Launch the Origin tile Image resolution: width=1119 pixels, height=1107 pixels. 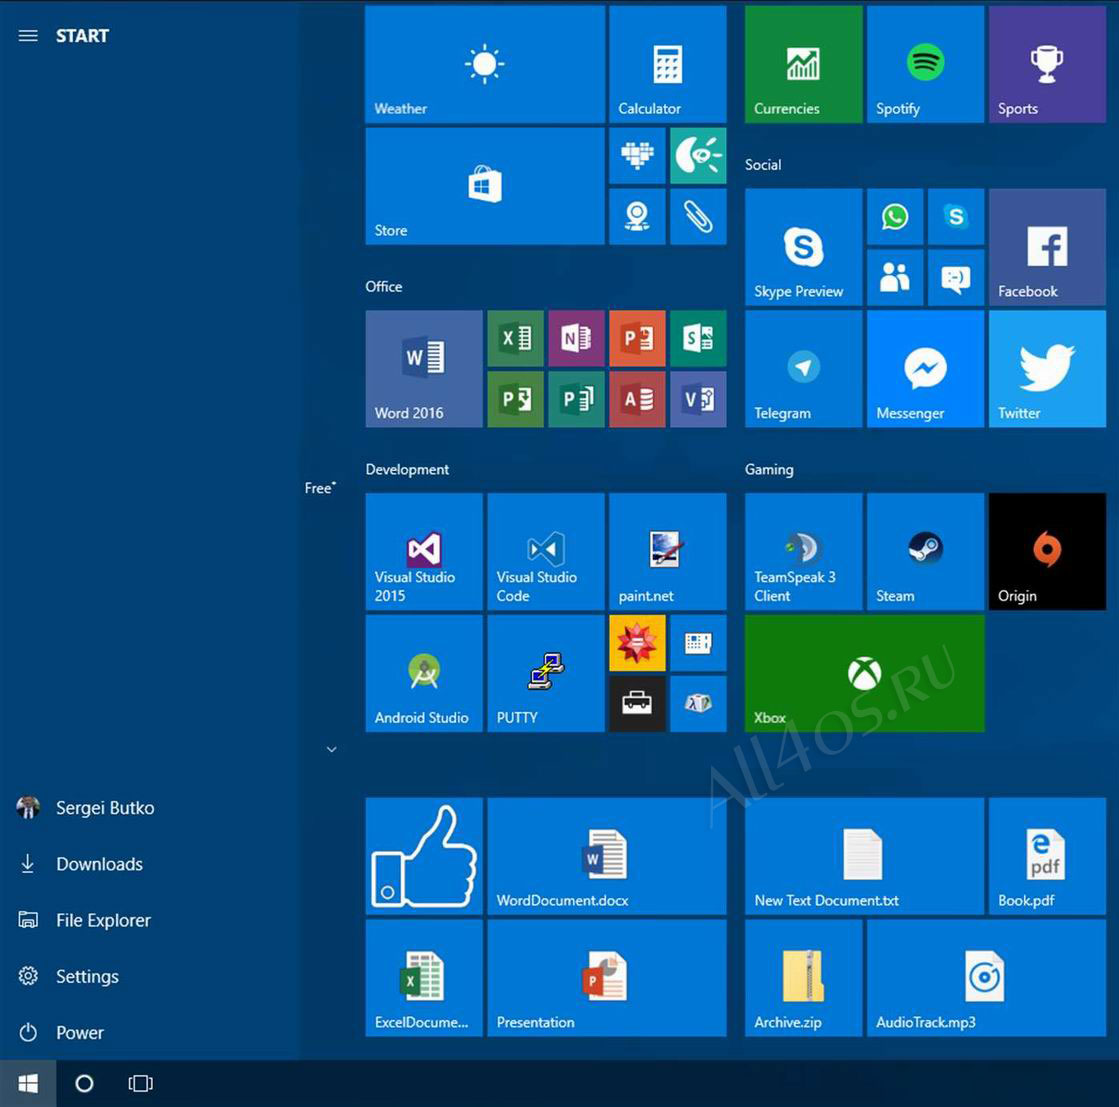[x=1047, y=552]
